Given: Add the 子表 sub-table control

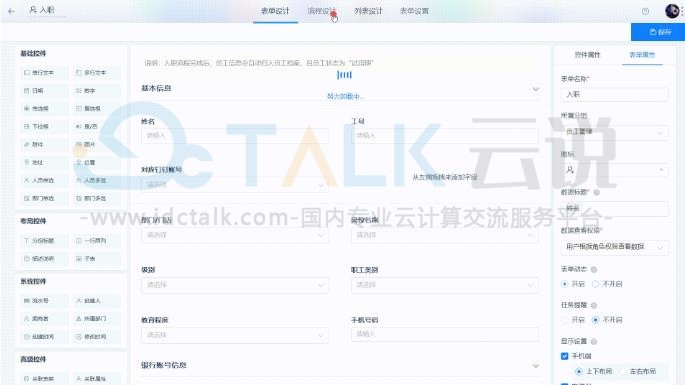Looking at the screenshot, I should (x=96, y=259).
